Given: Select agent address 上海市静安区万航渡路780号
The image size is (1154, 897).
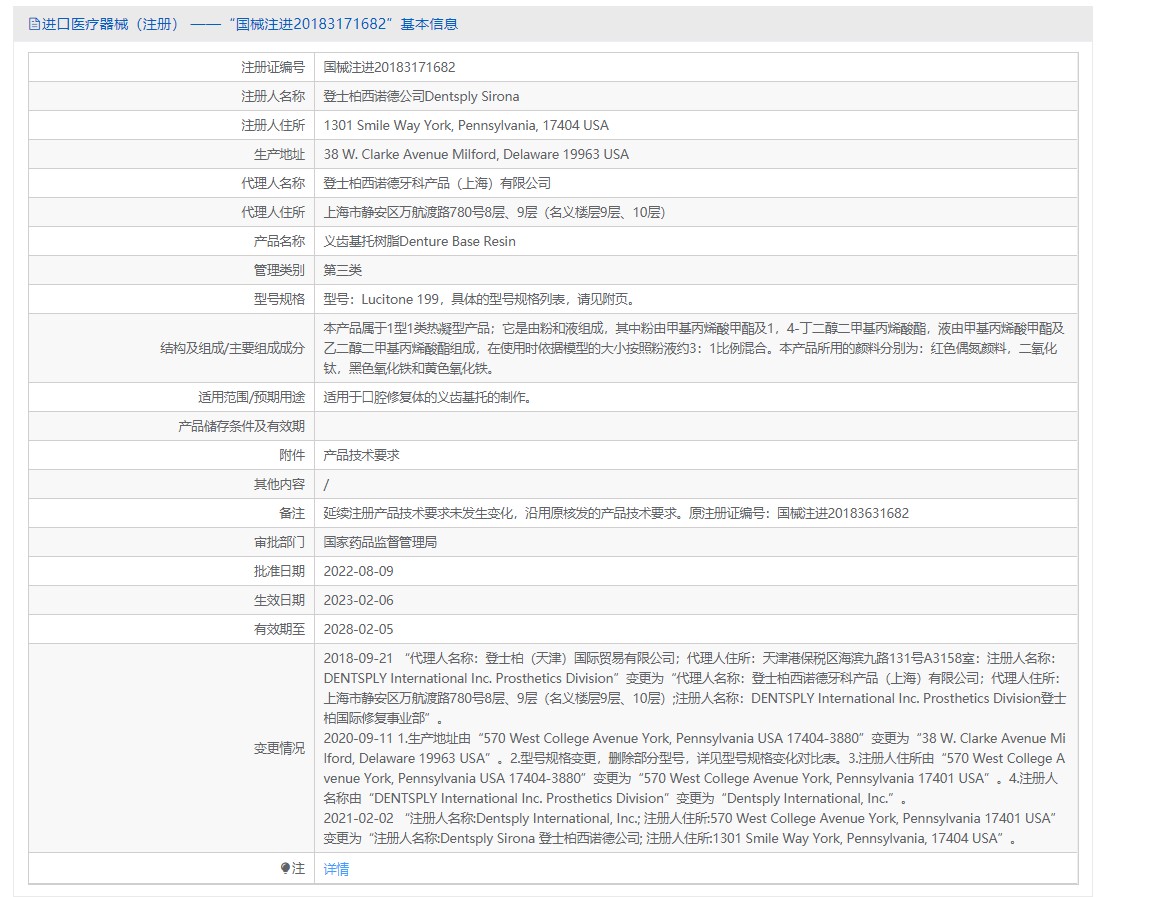Looking at the screenshot, I should [x=495, y=212].
